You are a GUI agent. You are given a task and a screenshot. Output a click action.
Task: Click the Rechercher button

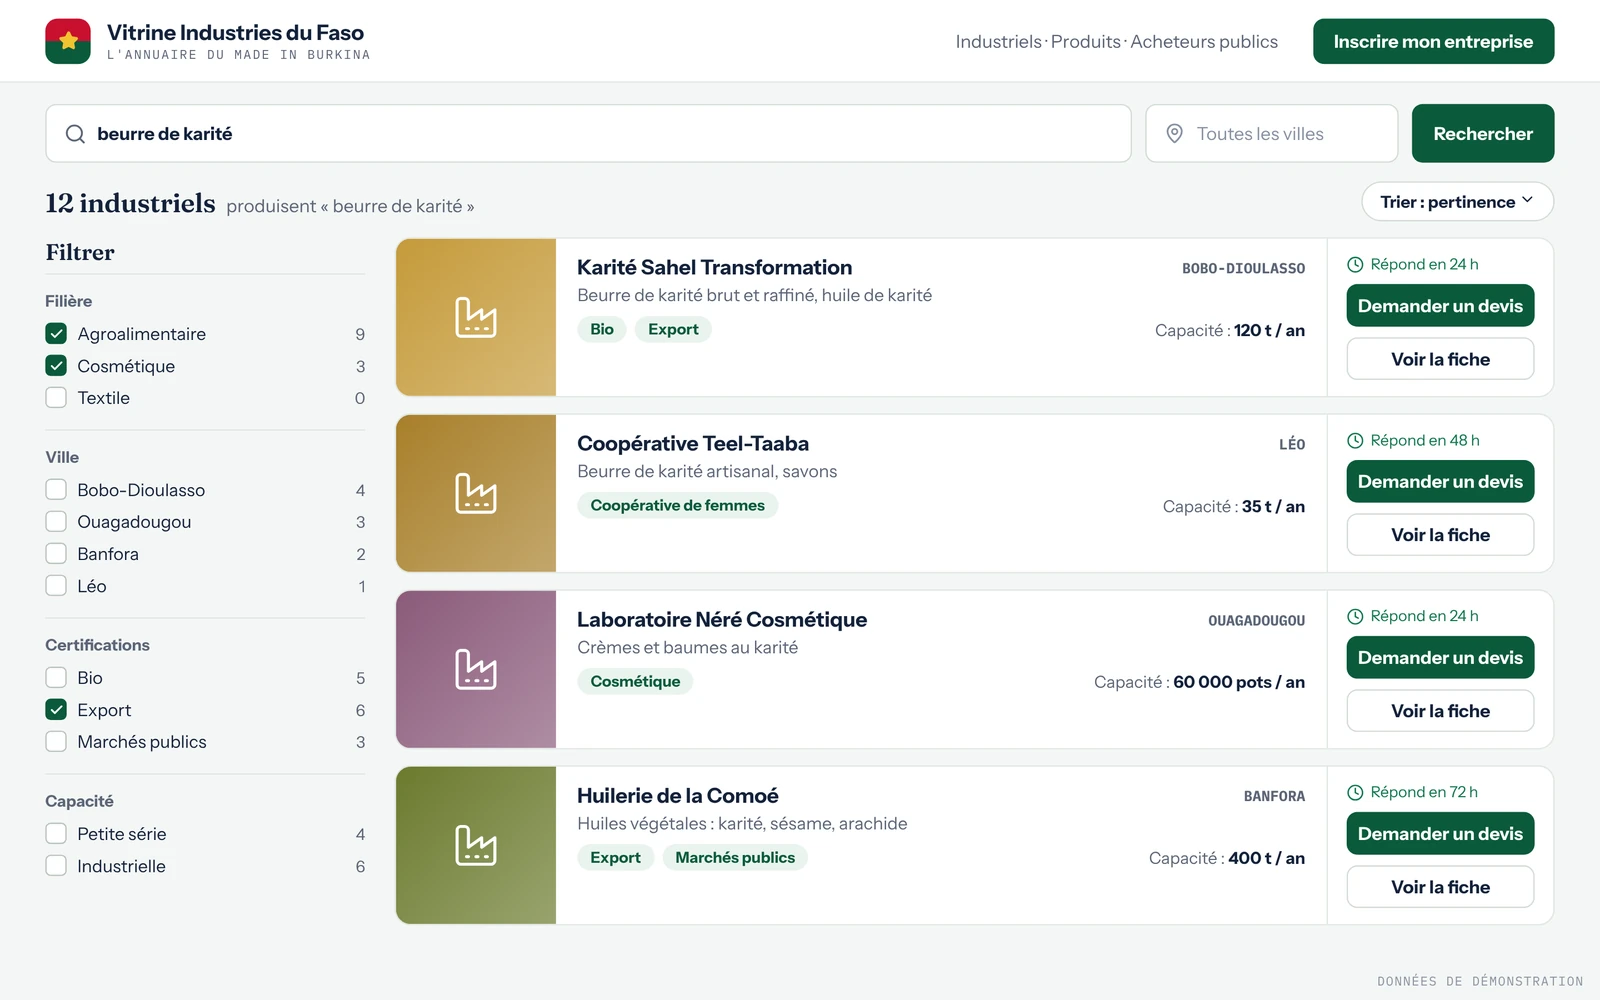click(x=1483, y=134)
